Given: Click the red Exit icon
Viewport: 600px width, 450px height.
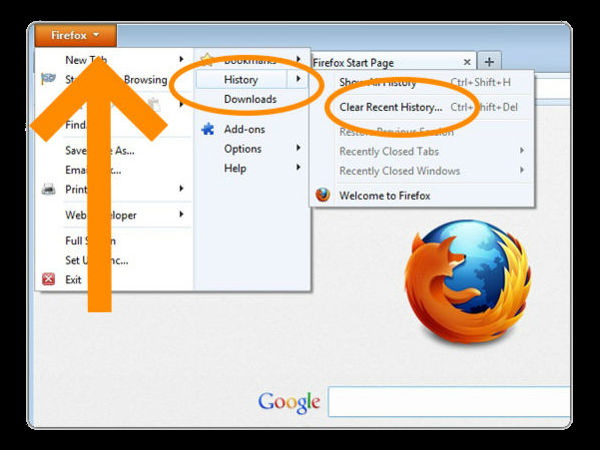Looking at the screenshot, I should [48, 279].
